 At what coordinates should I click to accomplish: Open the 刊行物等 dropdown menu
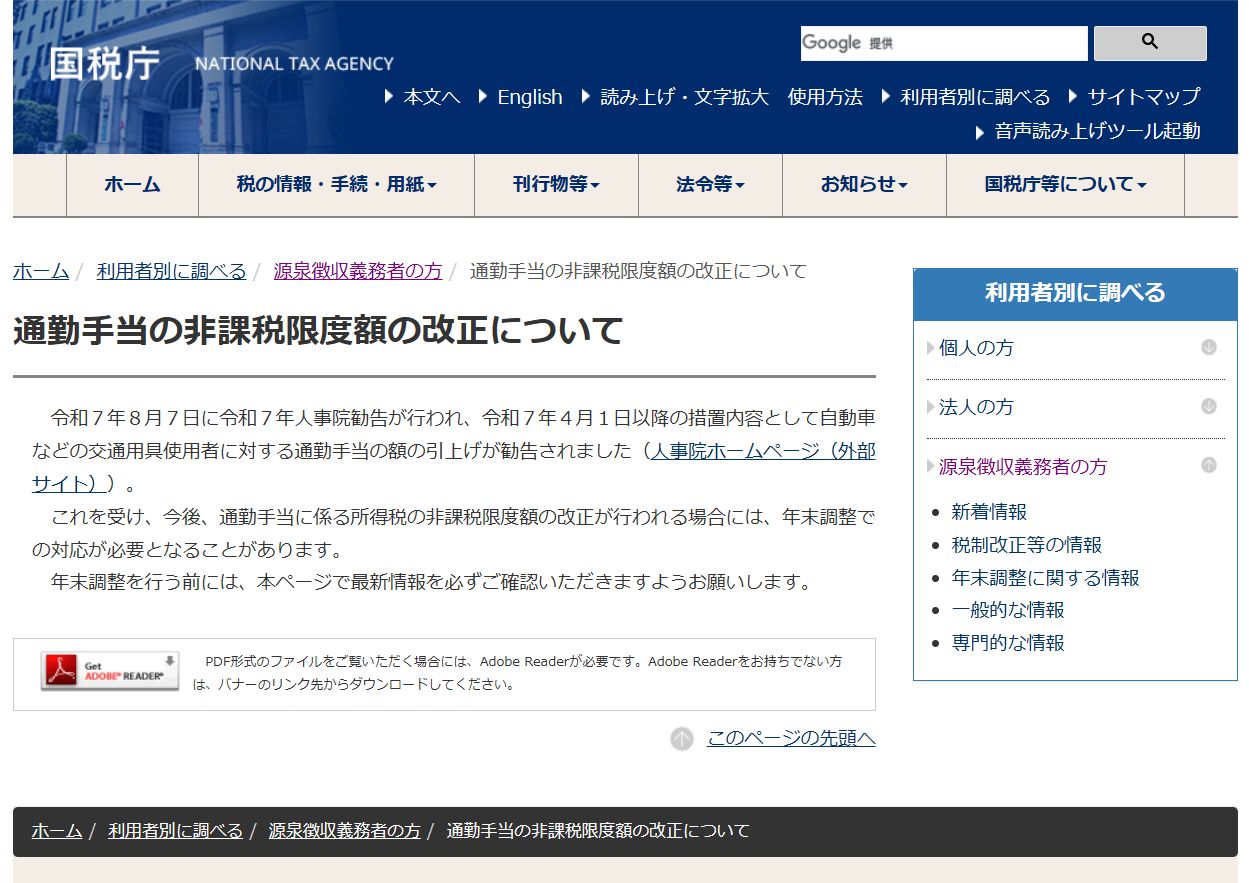[556, 185]
